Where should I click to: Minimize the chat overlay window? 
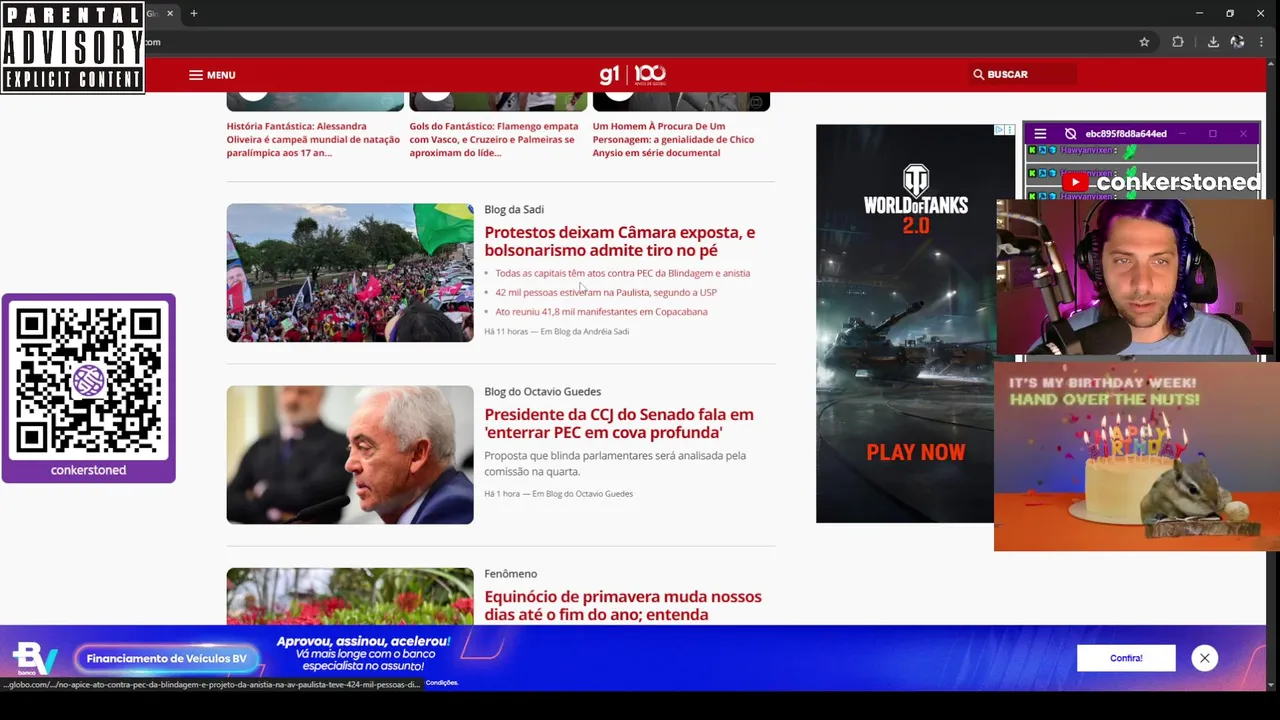tap(1181, 133)
